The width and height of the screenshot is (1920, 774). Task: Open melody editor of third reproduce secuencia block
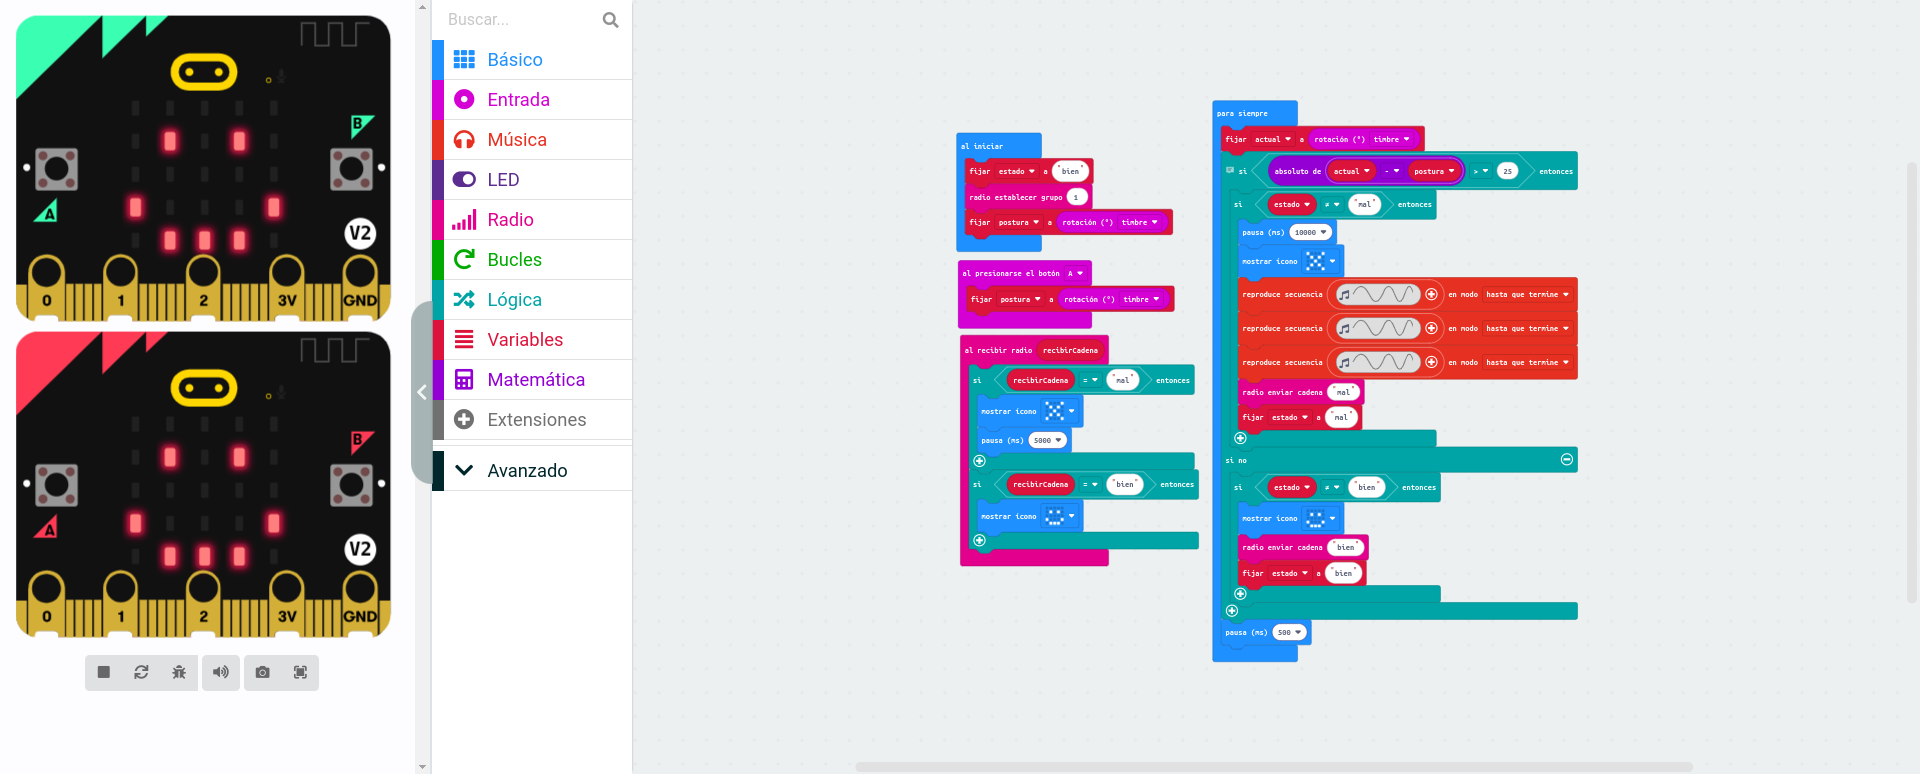click(x=1379, y=362)
